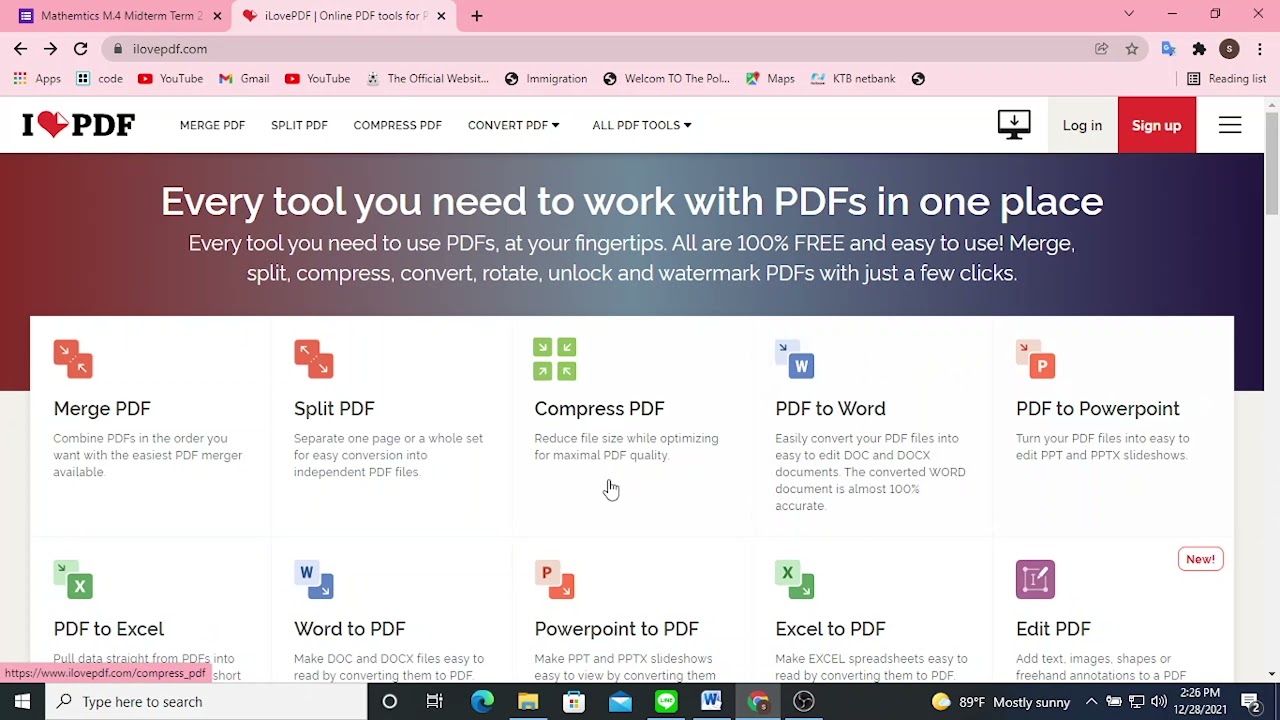Viewport: 1280px width, 720px height.
Task: Click the green Compress PDF icon
Action: (555, 359)
